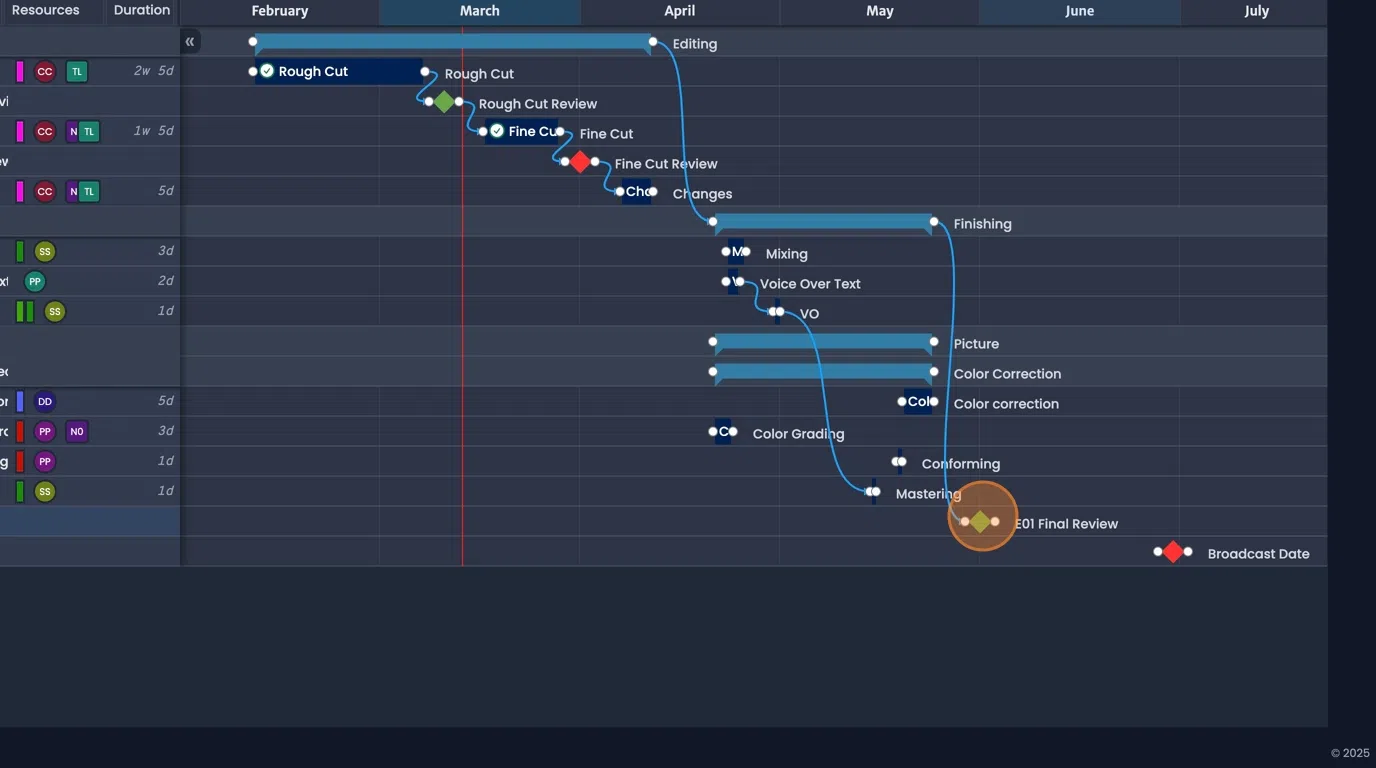The image size is (1376, 768).
Task: Toggle the completion checkmark on Rough Cut bar
Action: click(x=267, y=71)
